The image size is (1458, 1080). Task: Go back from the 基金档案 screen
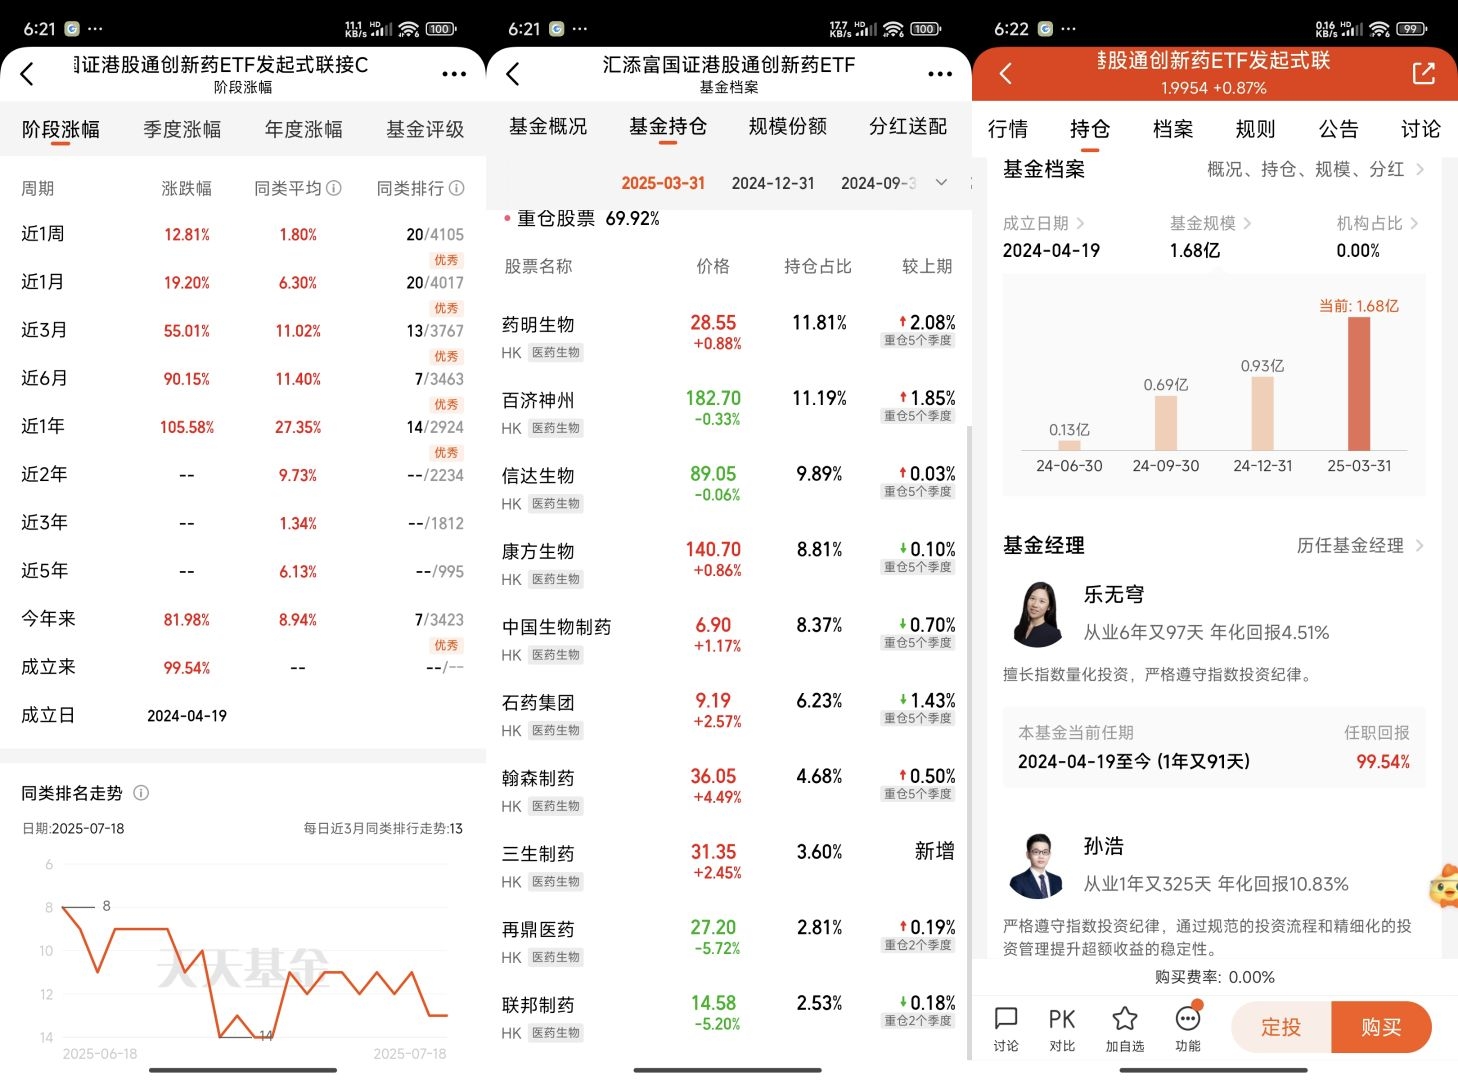[x=513, y=73]
